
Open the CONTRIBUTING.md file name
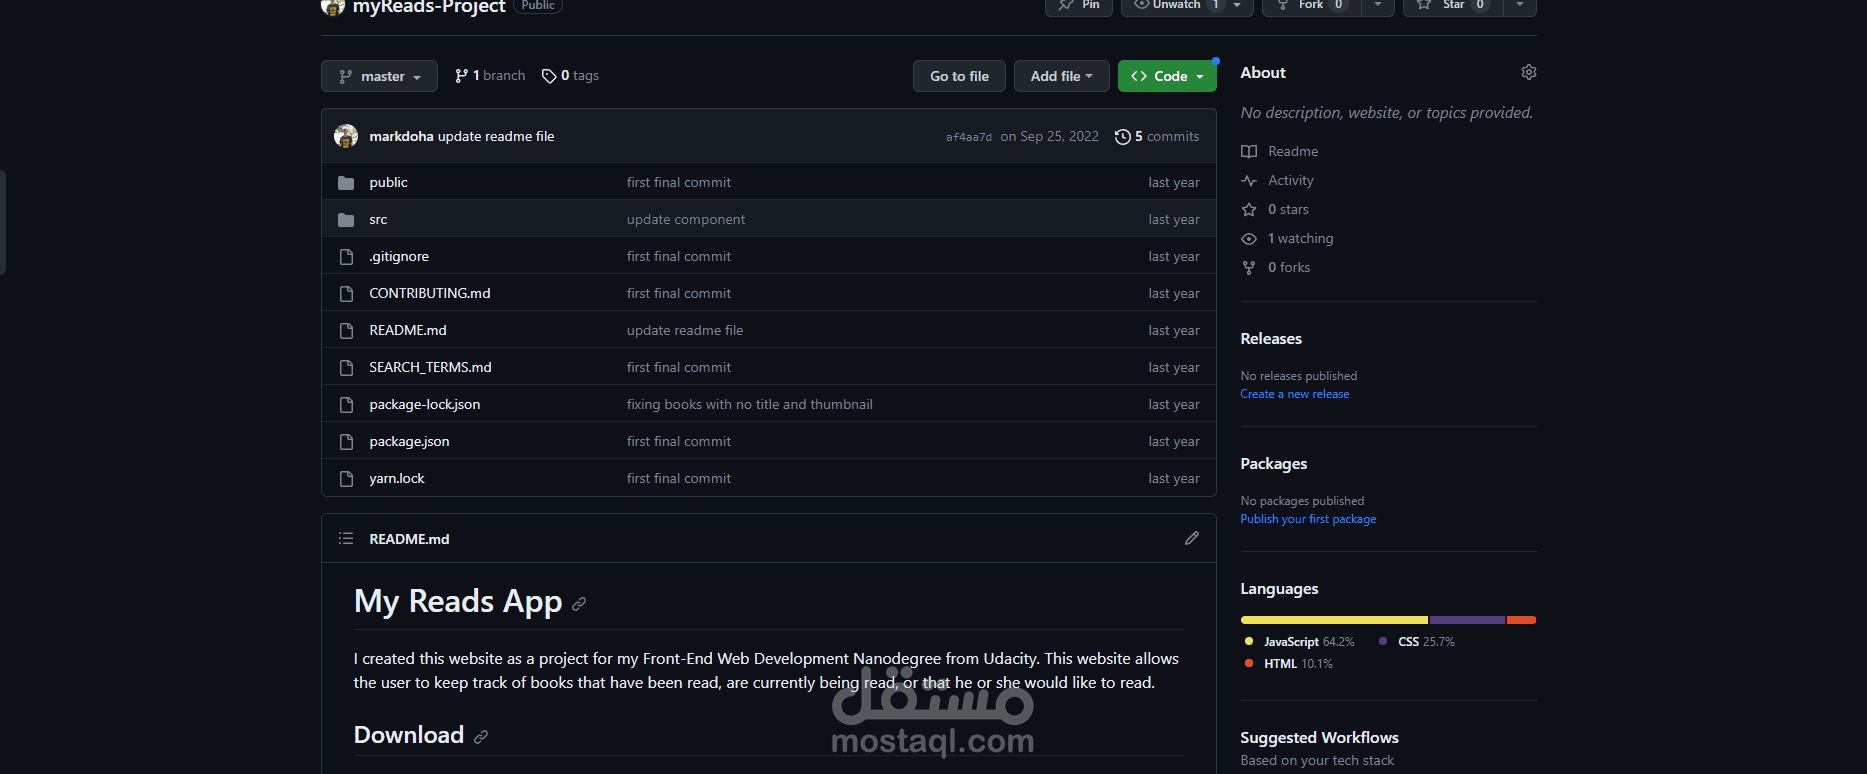[430, 294]
